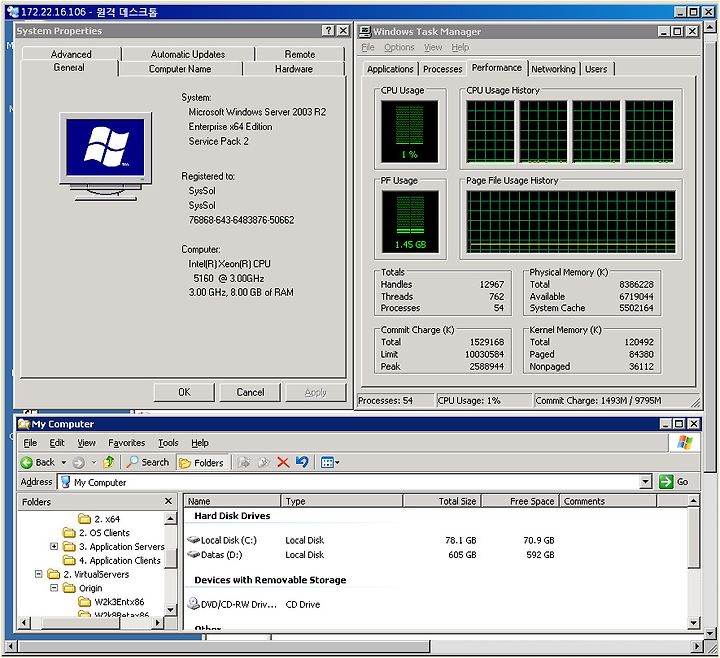Sort by Total Size column header

442,501
